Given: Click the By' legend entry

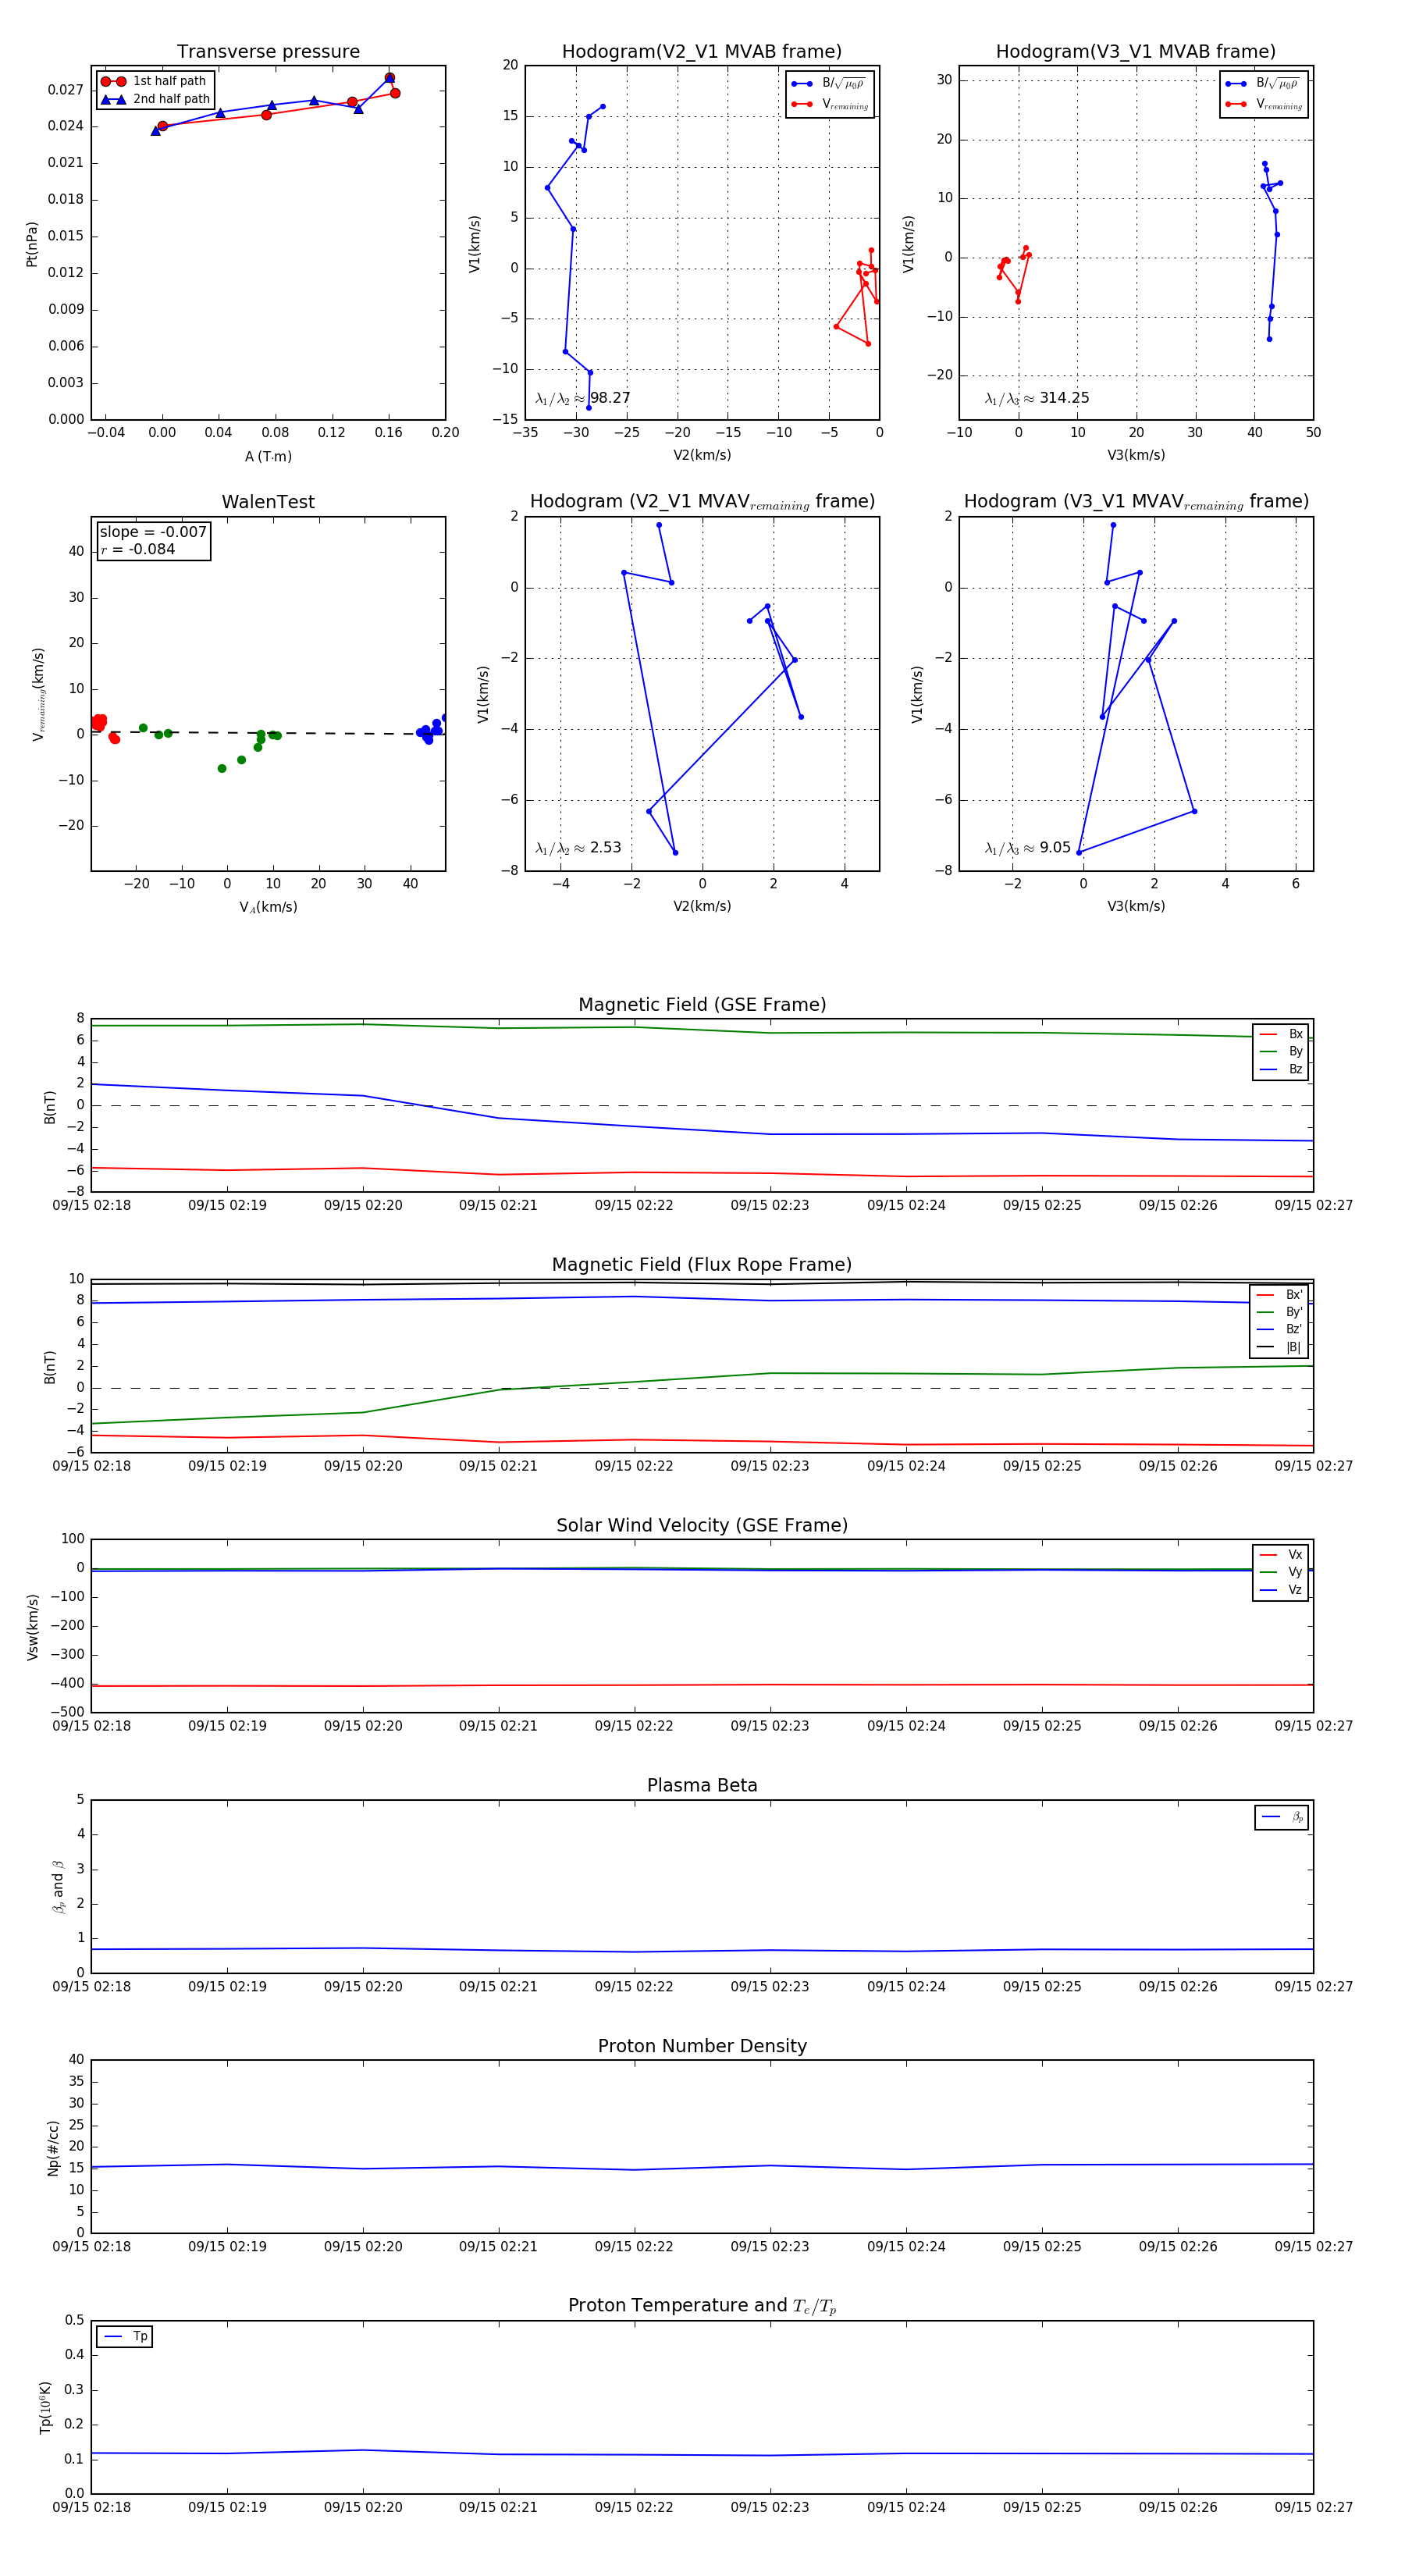Looking at the screenshot, I should 1279,1312.
